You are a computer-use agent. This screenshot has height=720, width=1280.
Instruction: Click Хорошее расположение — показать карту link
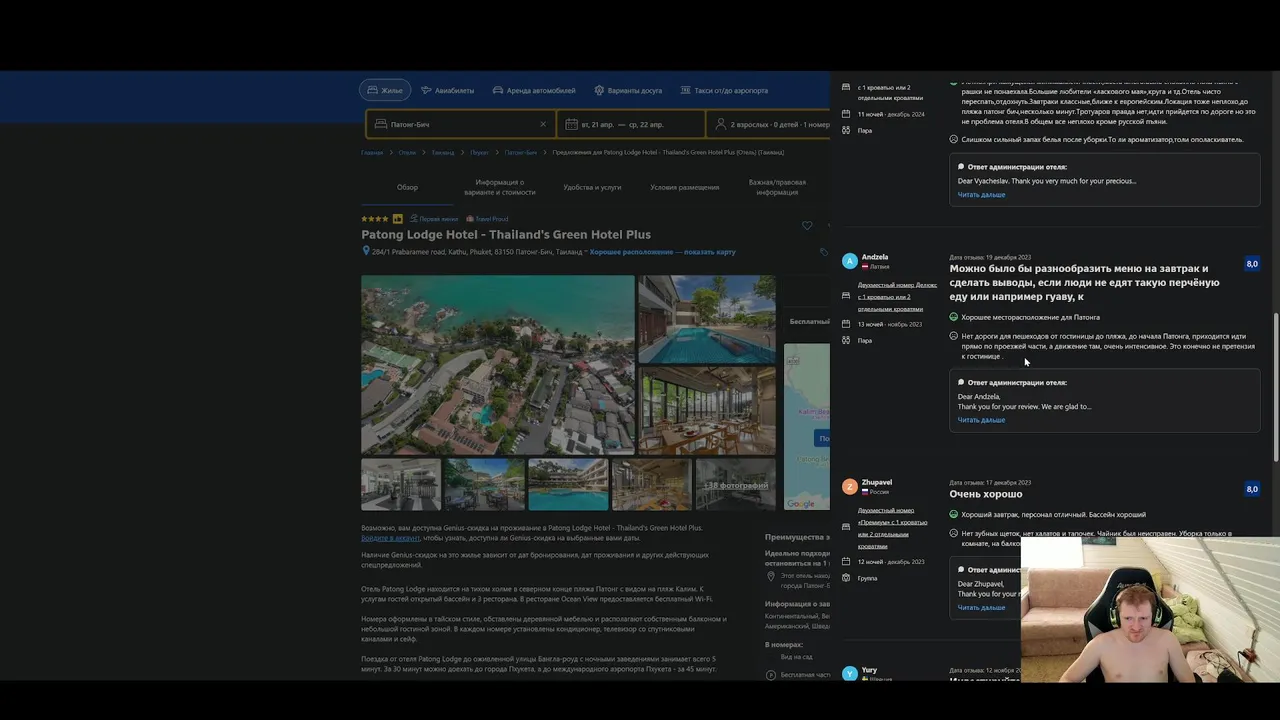[x=662, y=252]
